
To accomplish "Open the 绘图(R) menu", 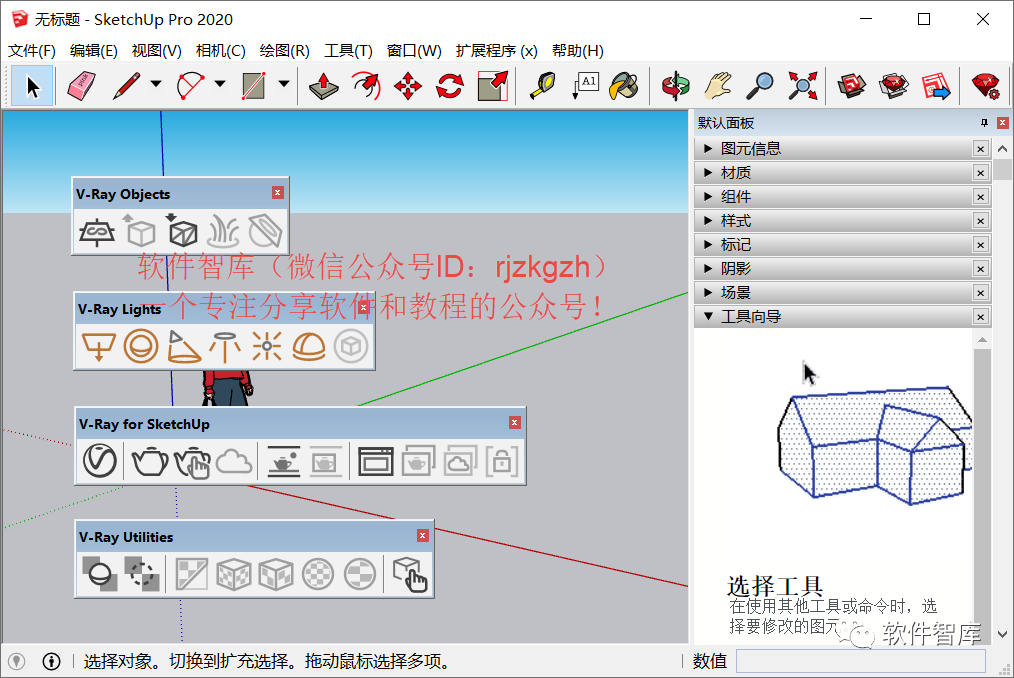I will click(285, 50).
